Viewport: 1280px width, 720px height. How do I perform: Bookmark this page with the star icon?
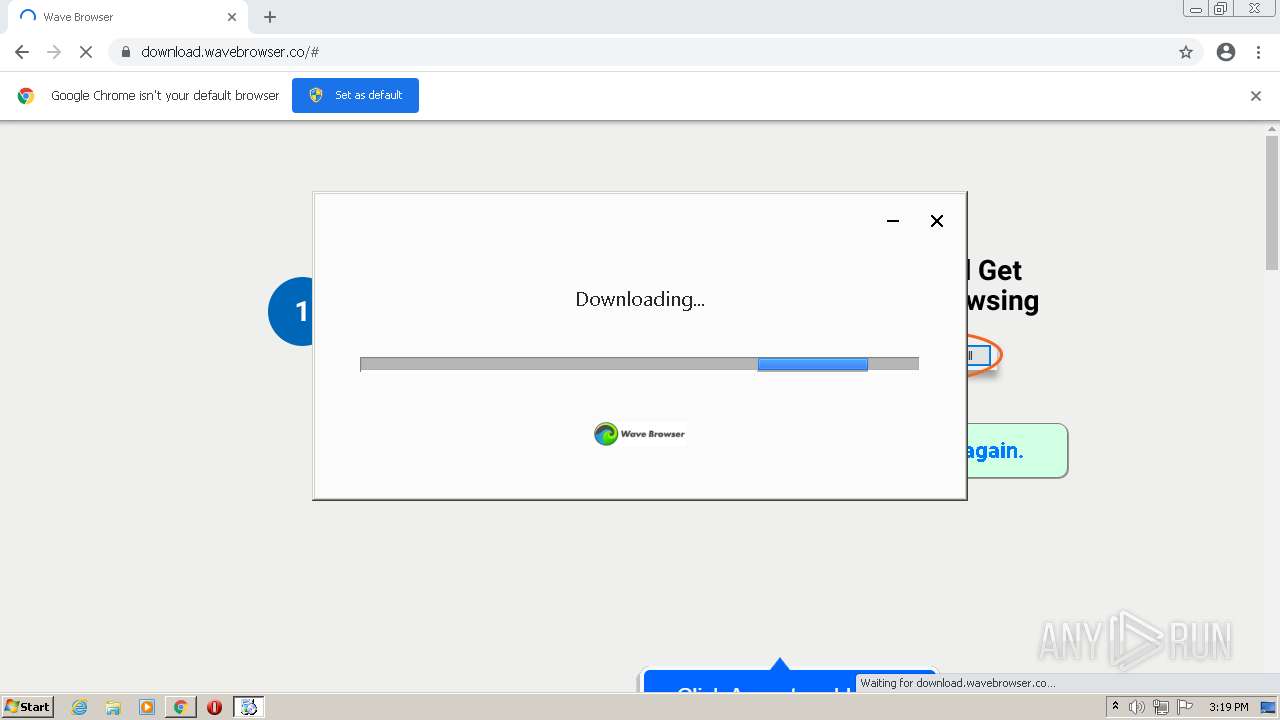(1186, 52)
